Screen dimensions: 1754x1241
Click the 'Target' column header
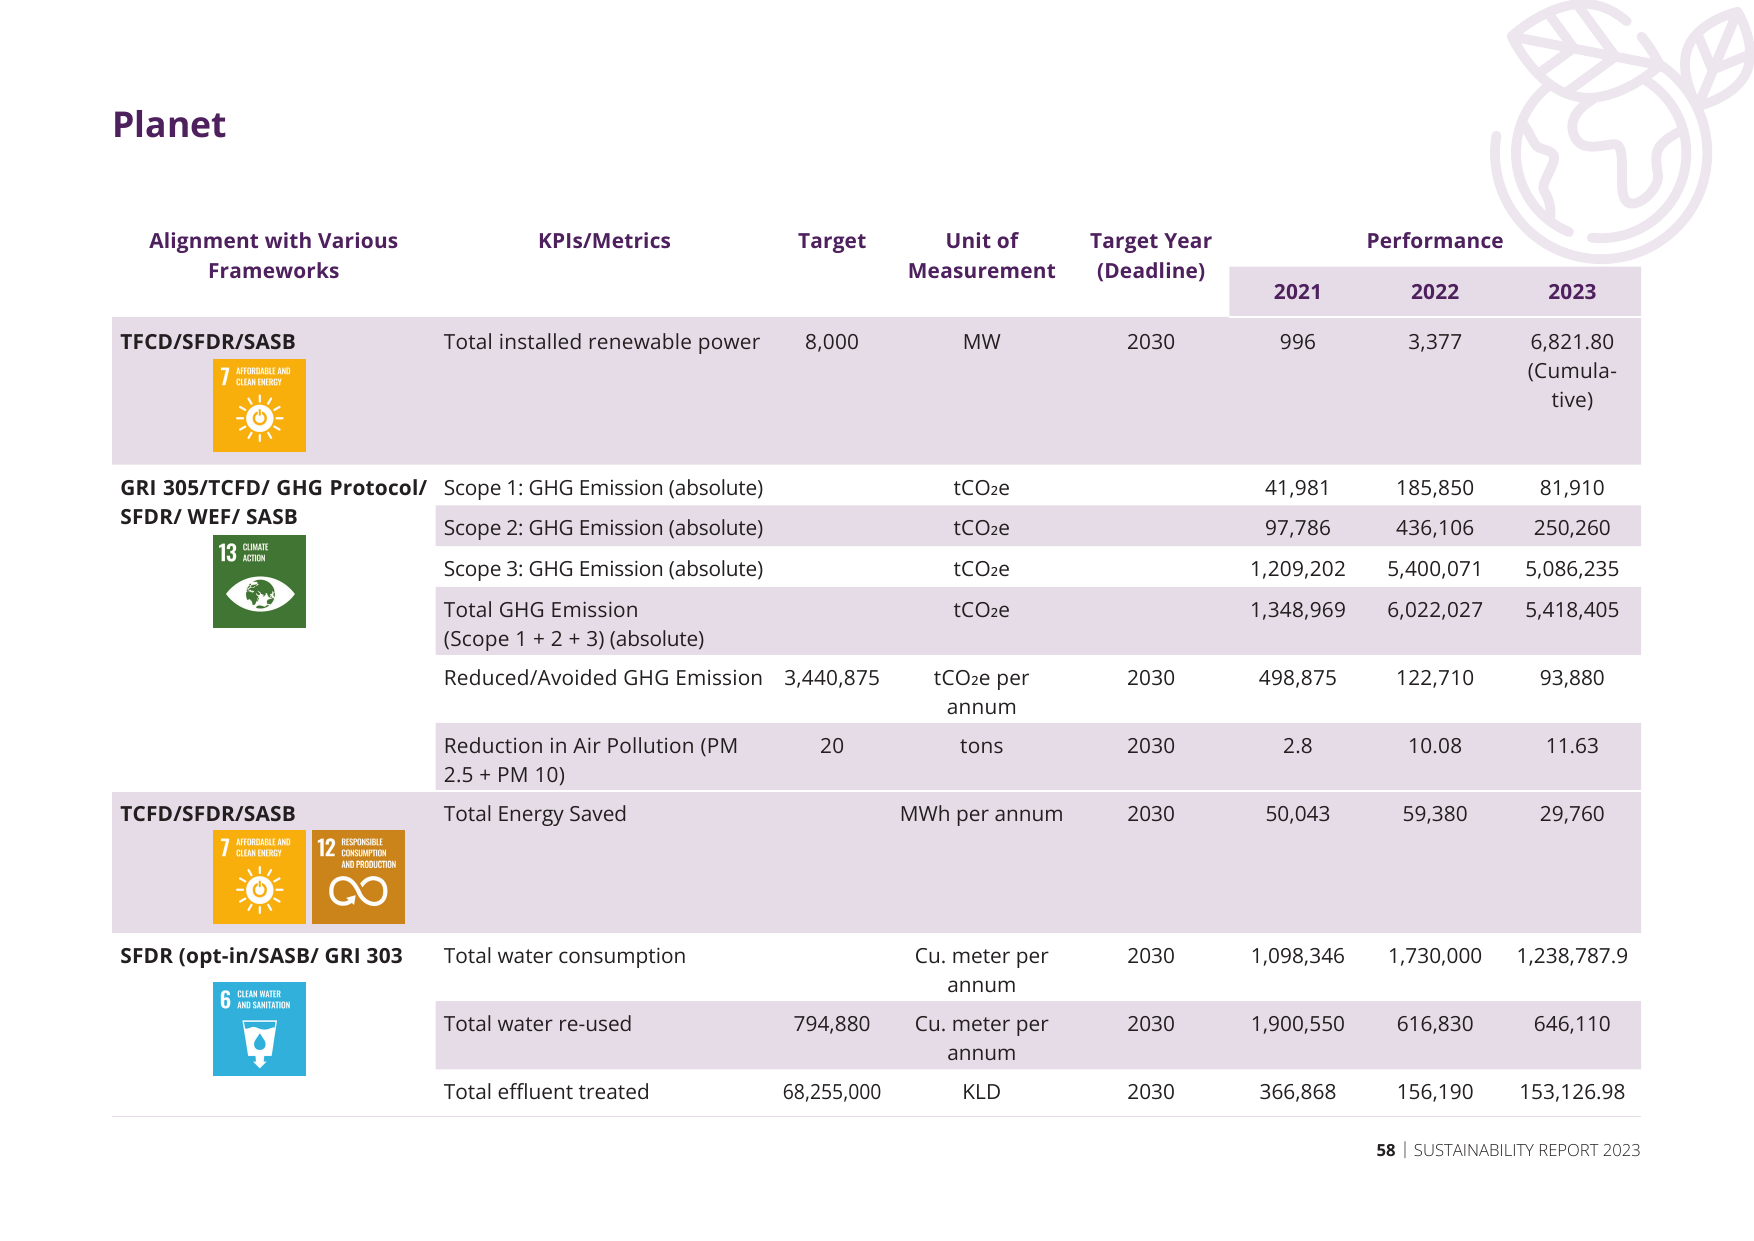point(832,241)
